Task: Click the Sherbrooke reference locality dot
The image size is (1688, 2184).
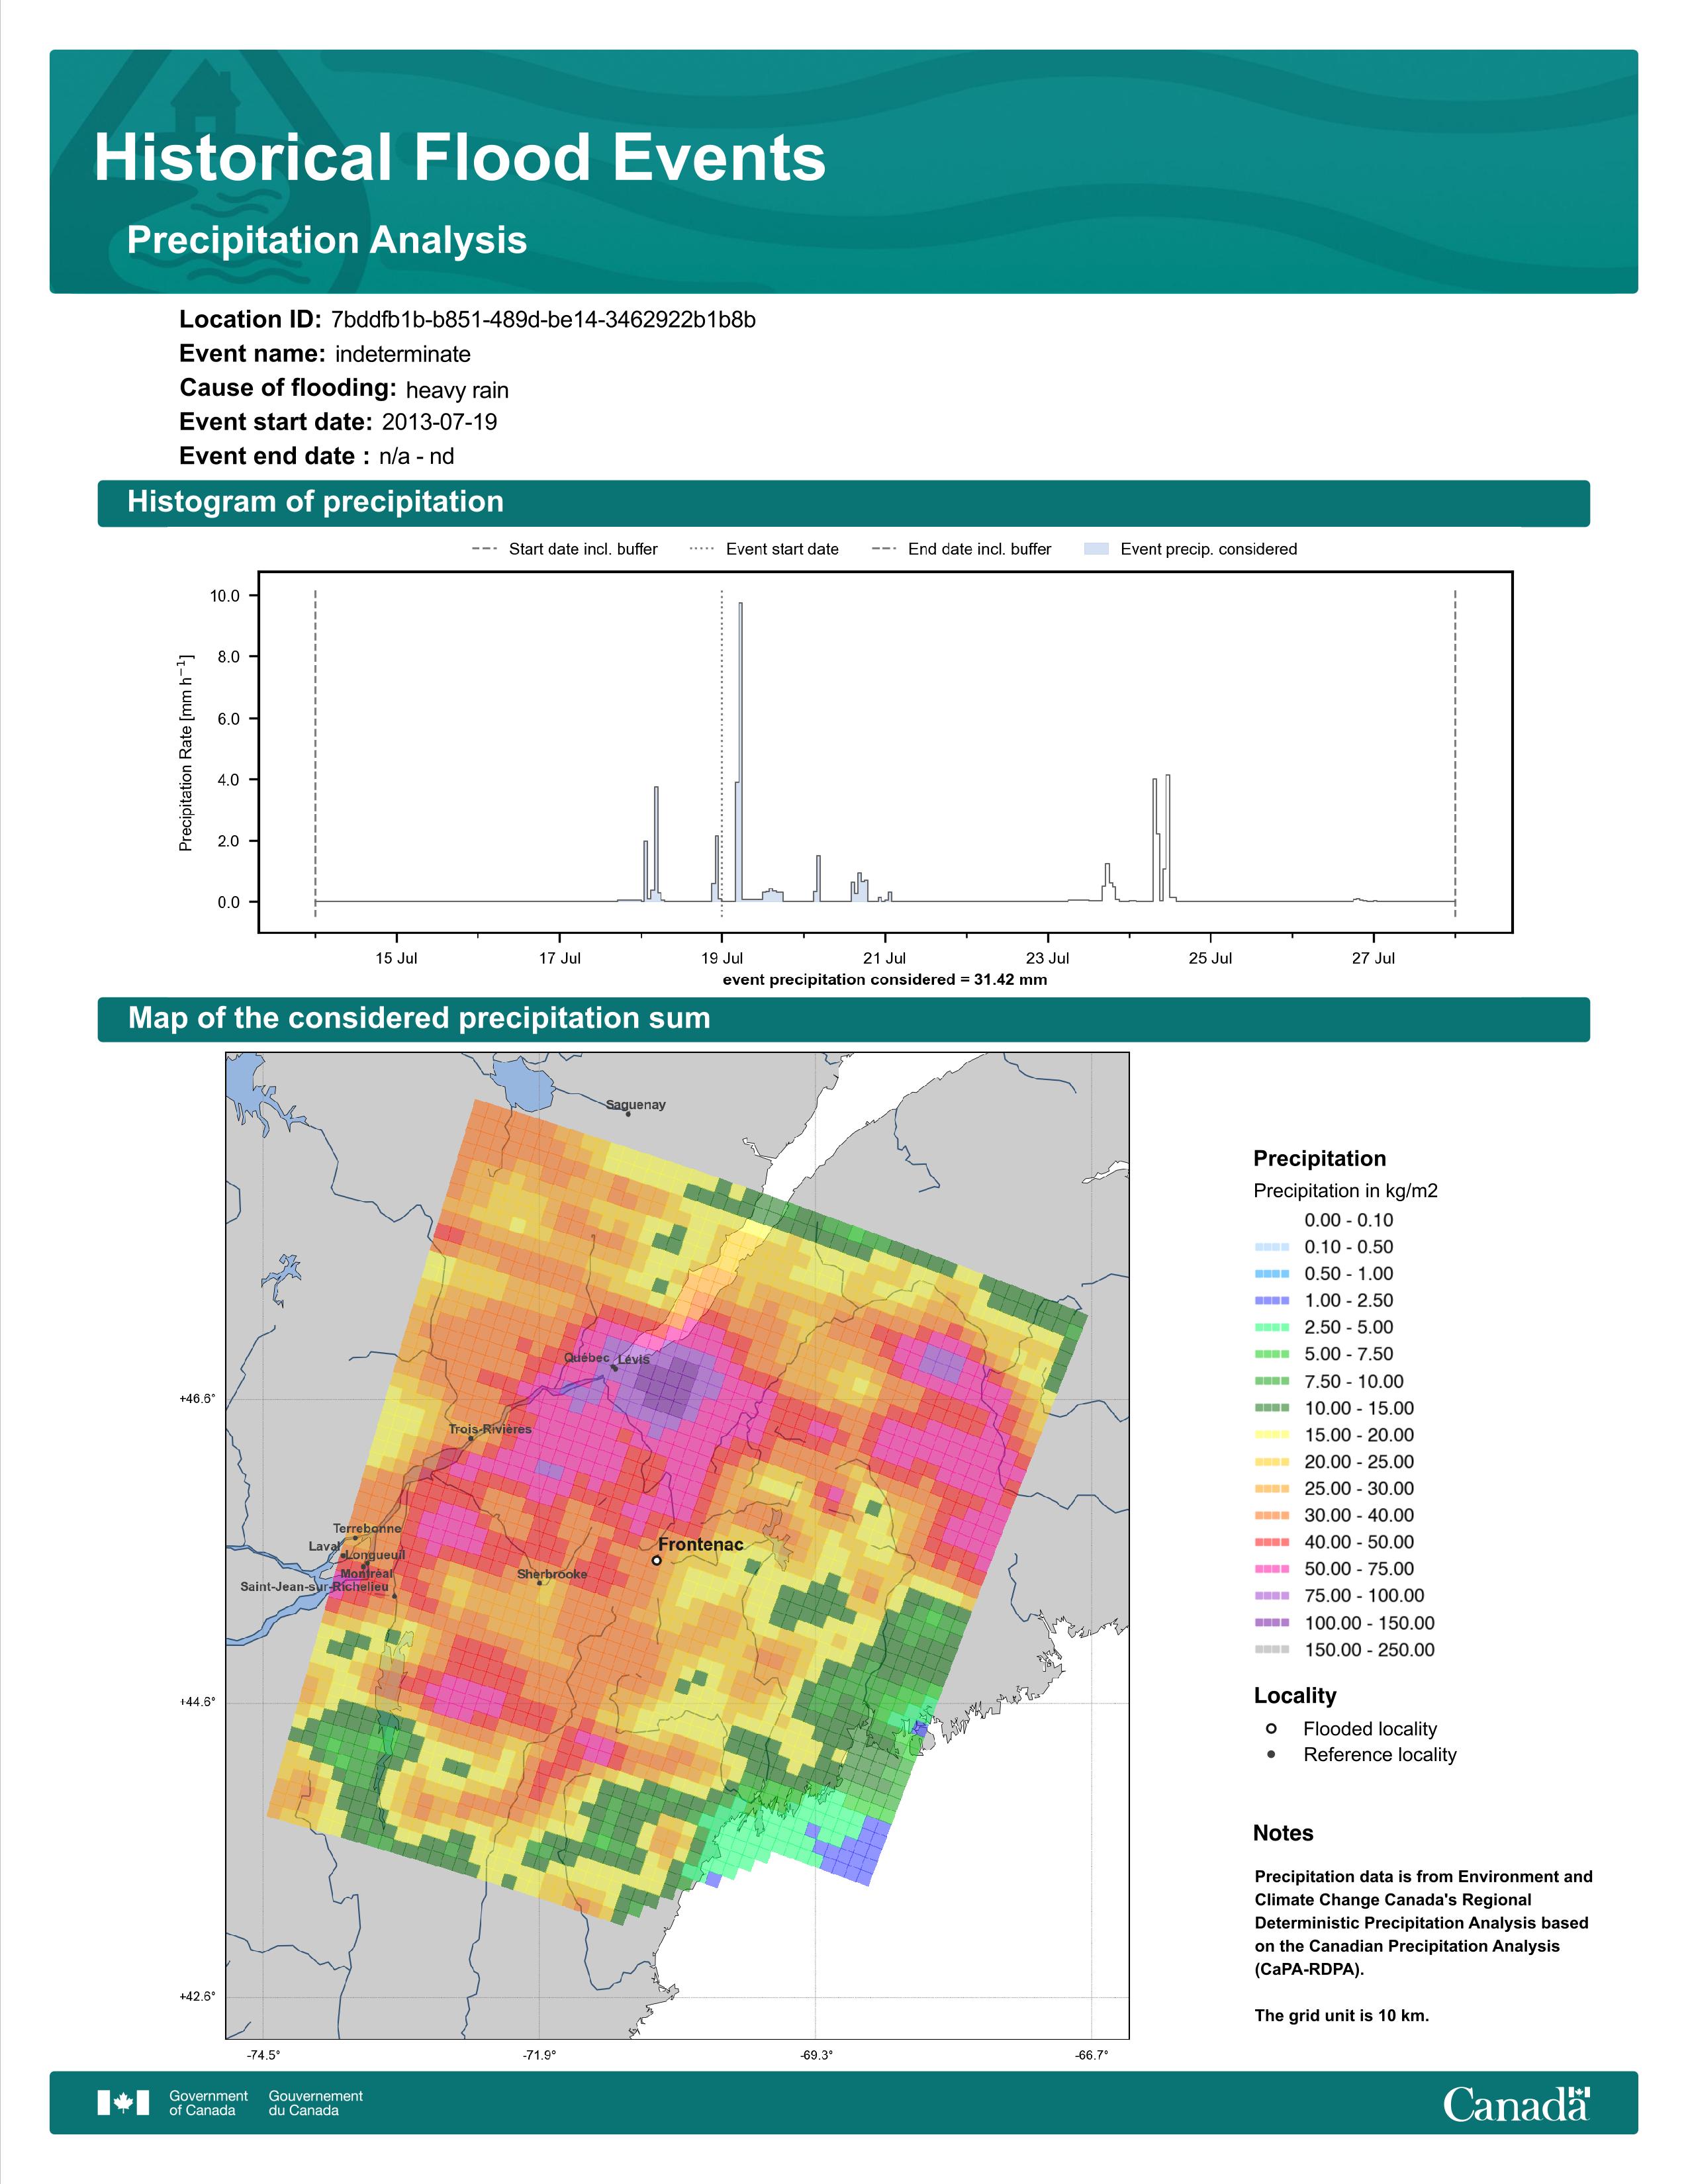Action: pyautogui.click(x=540, y=1583)
